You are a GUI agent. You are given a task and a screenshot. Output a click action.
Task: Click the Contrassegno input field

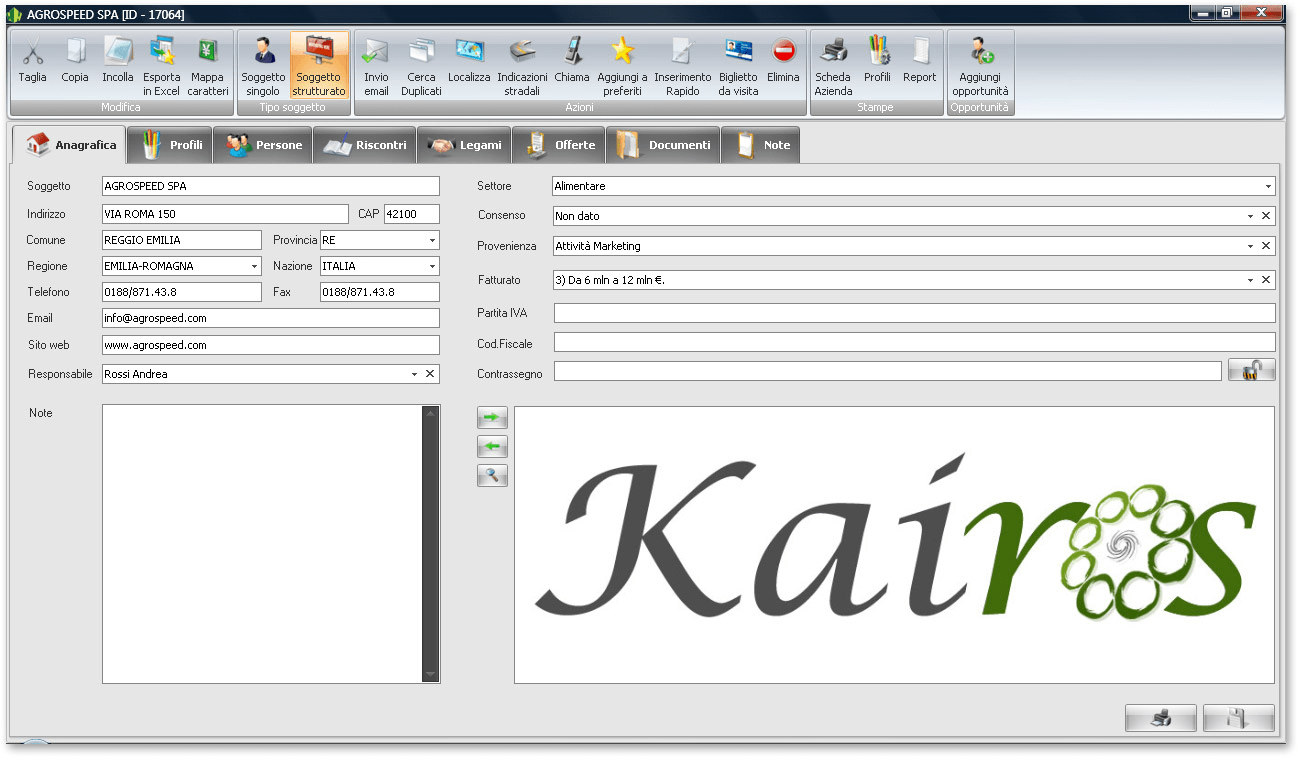tap(888, 371)
